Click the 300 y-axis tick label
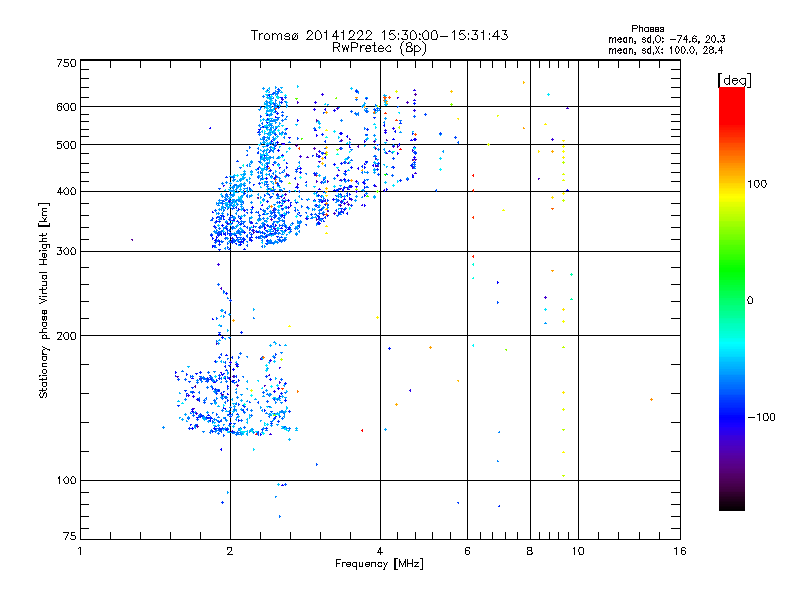The width and height of the screenshot is (800, 600). click(66, 252)
